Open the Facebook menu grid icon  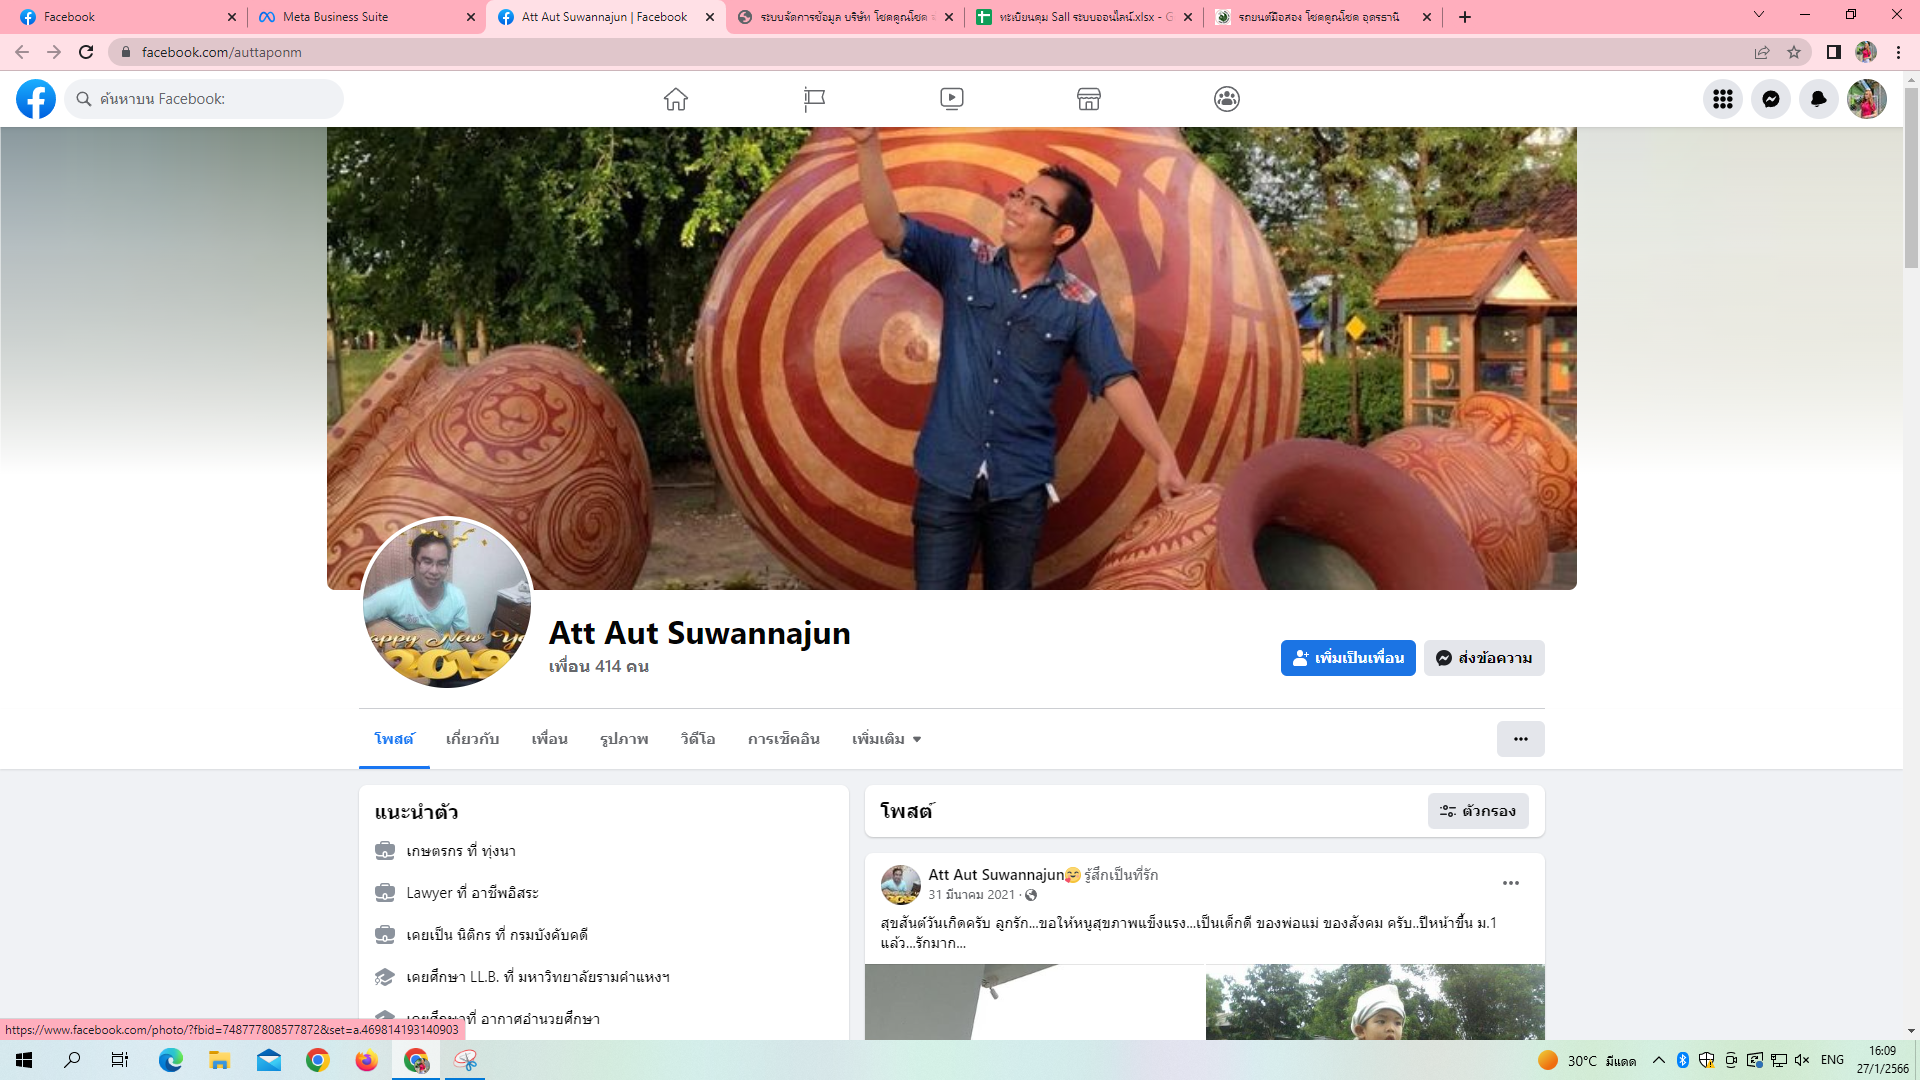click(x=1722, y=99)
